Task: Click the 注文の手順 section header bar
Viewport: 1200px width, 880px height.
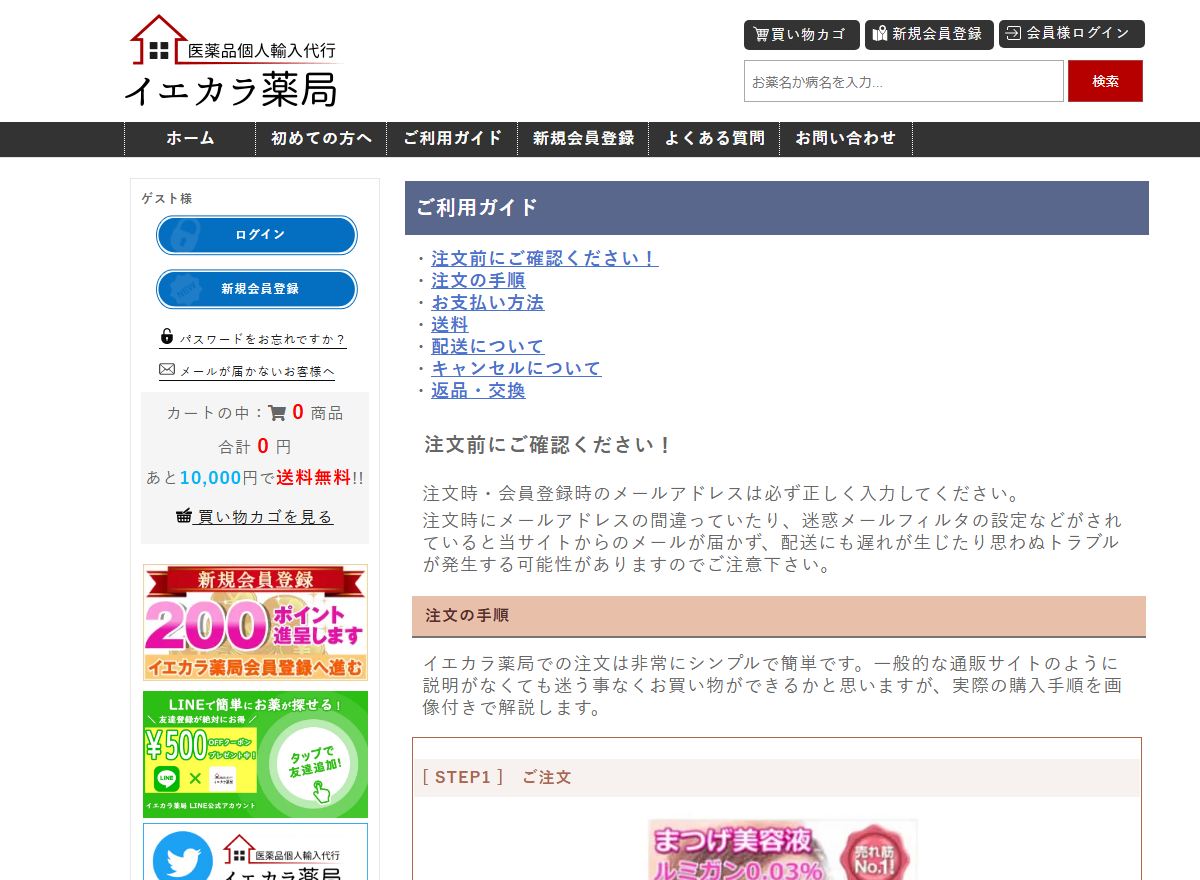Action: [x=779, y=616]
